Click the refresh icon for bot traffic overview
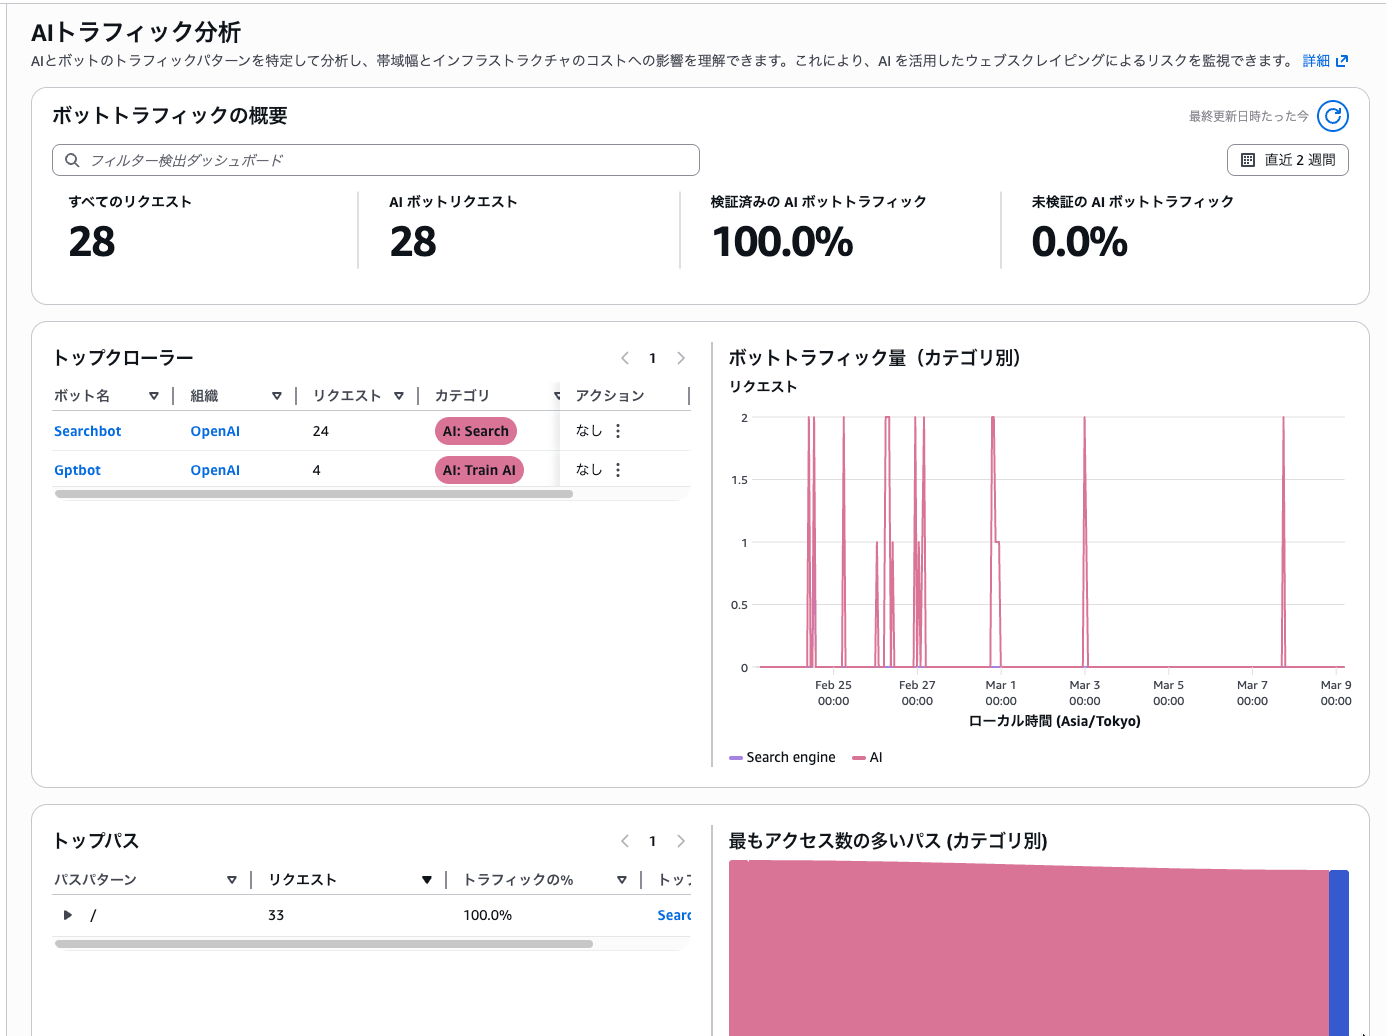1386x1036 pixels. point(1332,116)
